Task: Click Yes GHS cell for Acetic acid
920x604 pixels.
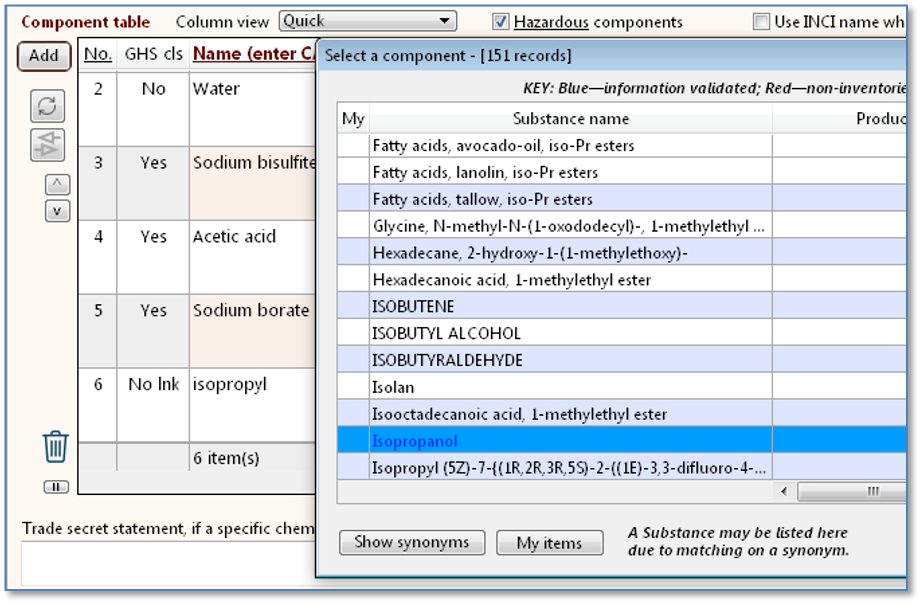Action: click(x=153, y=257)
